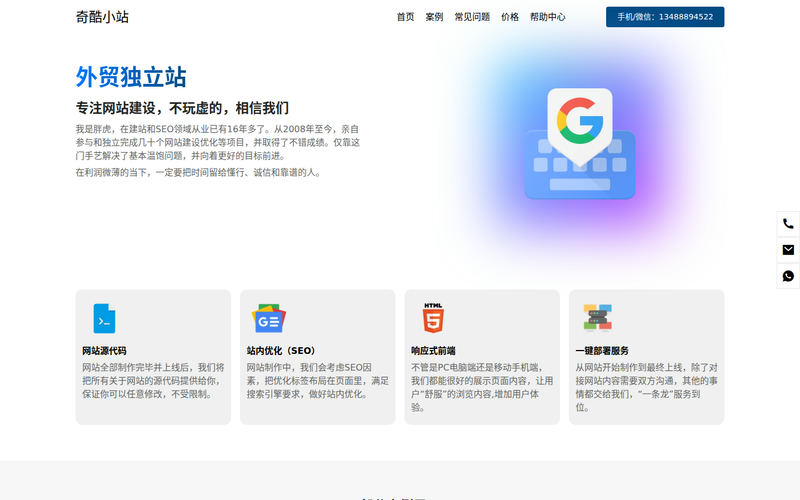The image size is (800, 500).
Task: Click the floating phone call icon
Action: point(788,223)
